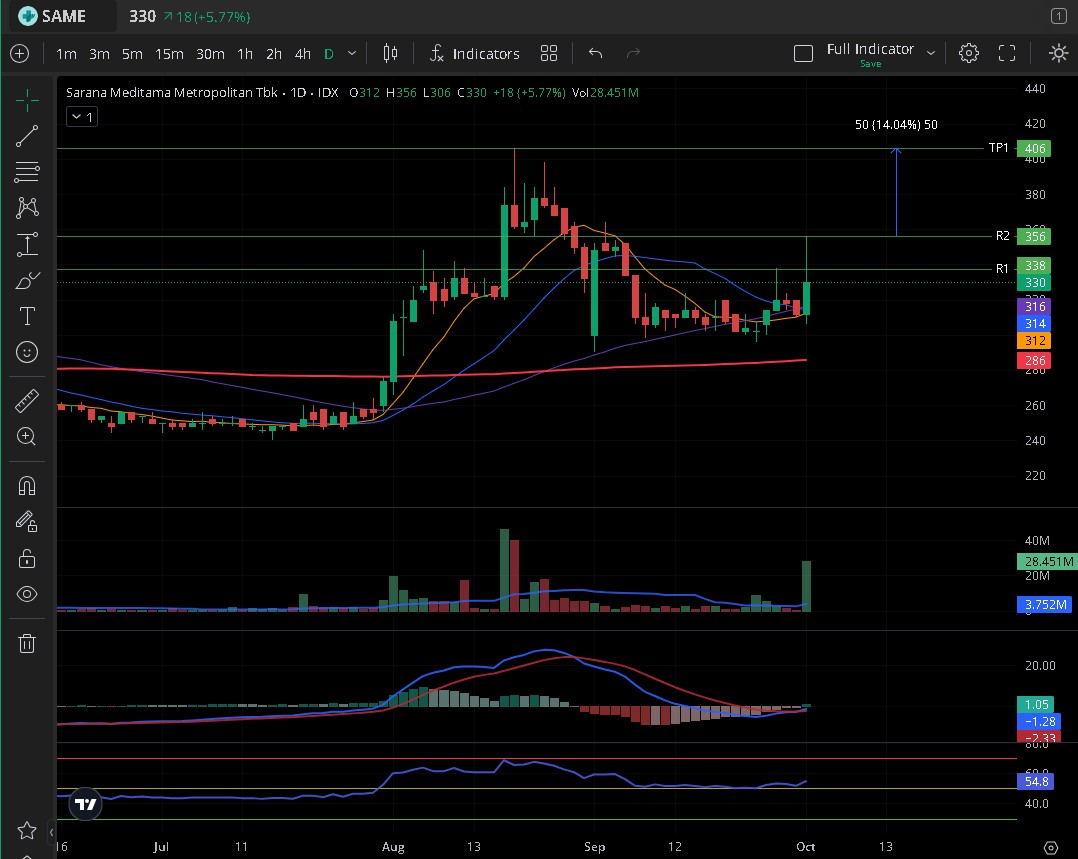Viewport: 1078px width, 859px height.
Task: Hide all drawings with eye icon
Action: point(27,594)
